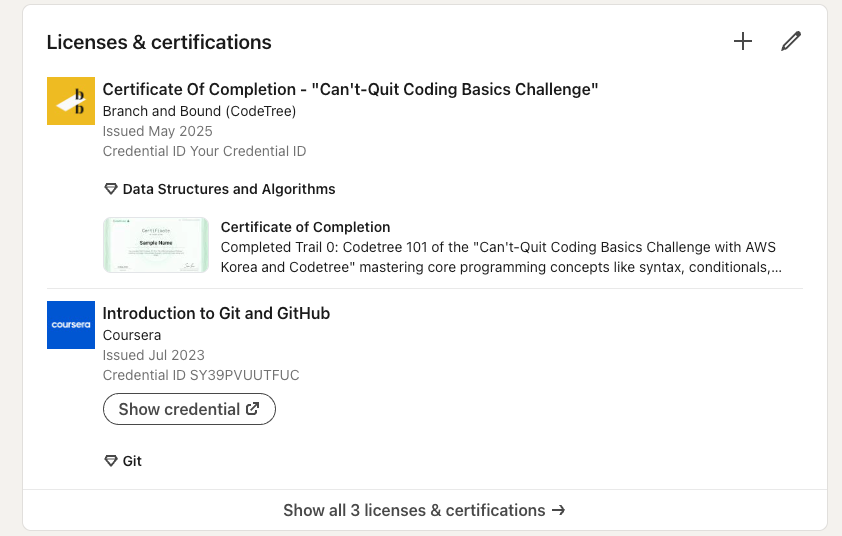Open the Certificate of Completion media title
The width and height of the screenshot is (842, 536).
click(x=306, y=227)
